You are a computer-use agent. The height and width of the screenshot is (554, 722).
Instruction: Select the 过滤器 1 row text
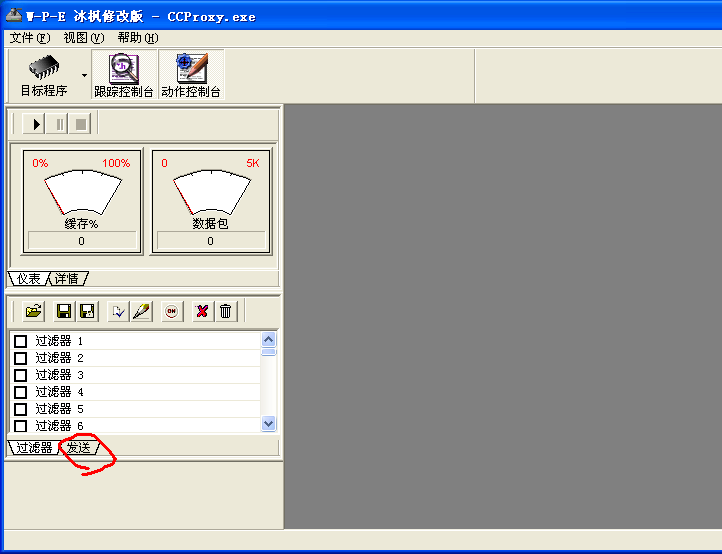click(59, 341)
